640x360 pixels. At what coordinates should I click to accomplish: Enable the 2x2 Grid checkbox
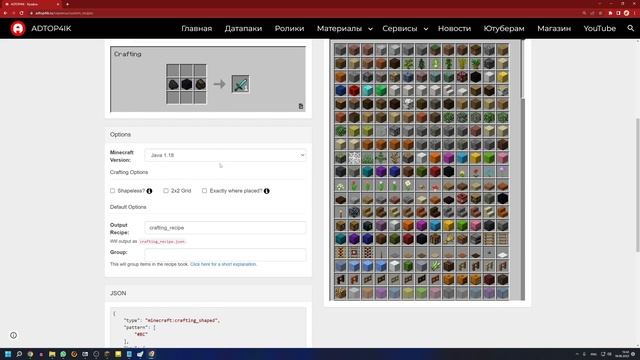[x=166, y=191]
